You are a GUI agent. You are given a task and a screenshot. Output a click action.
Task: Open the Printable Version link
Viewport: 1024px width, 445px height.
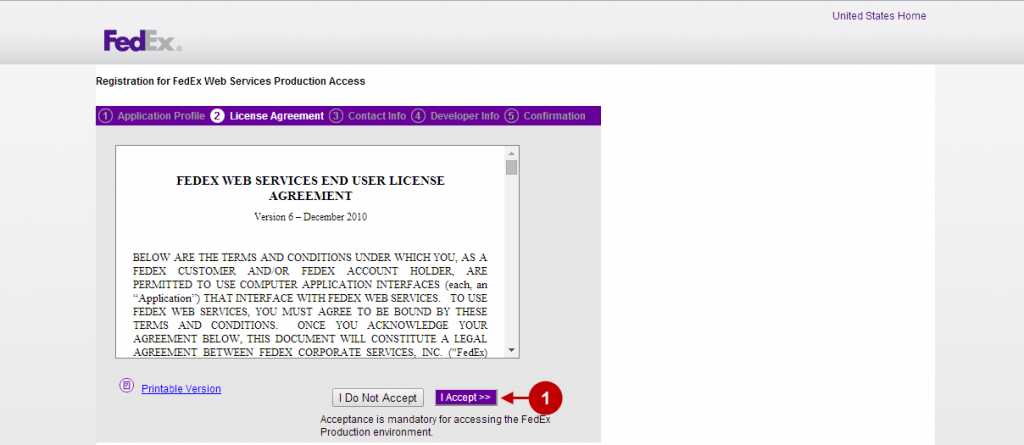click(181, 389)
